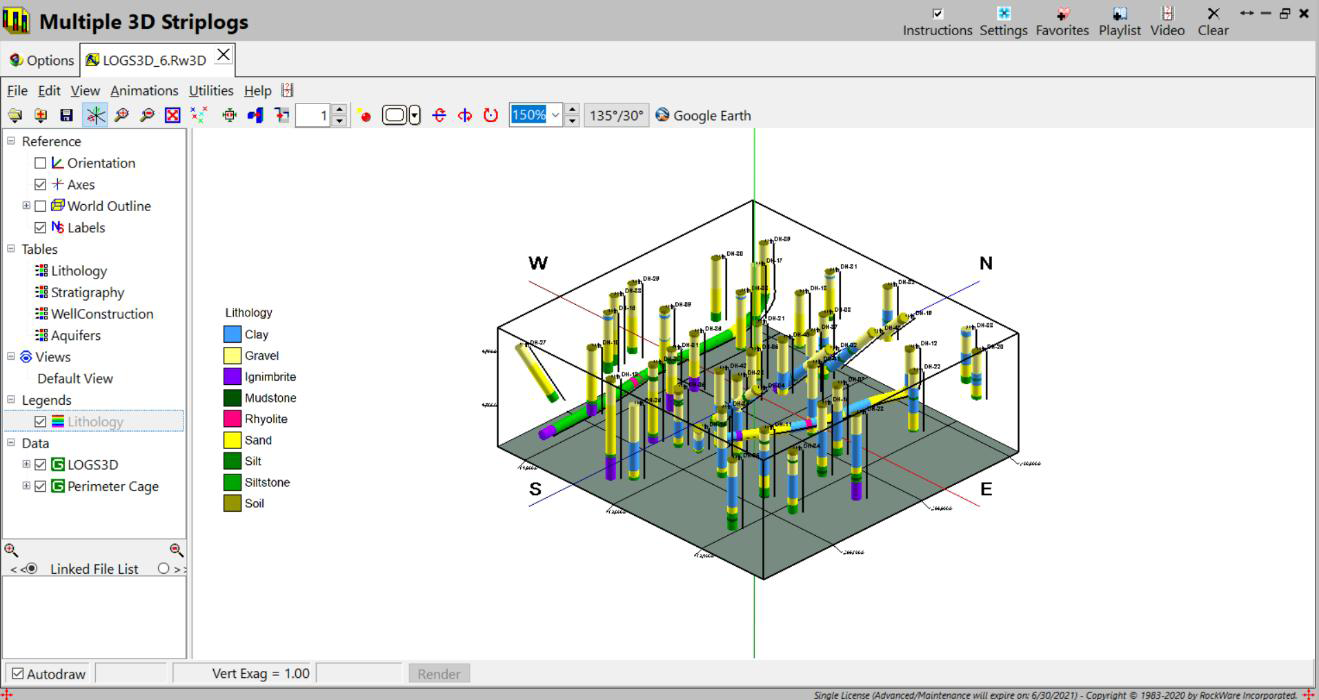Image resolution: width=1319 pixels, height=700 pixels.
Task: Enable the Orientation checkbox
Action: (40, 163)
